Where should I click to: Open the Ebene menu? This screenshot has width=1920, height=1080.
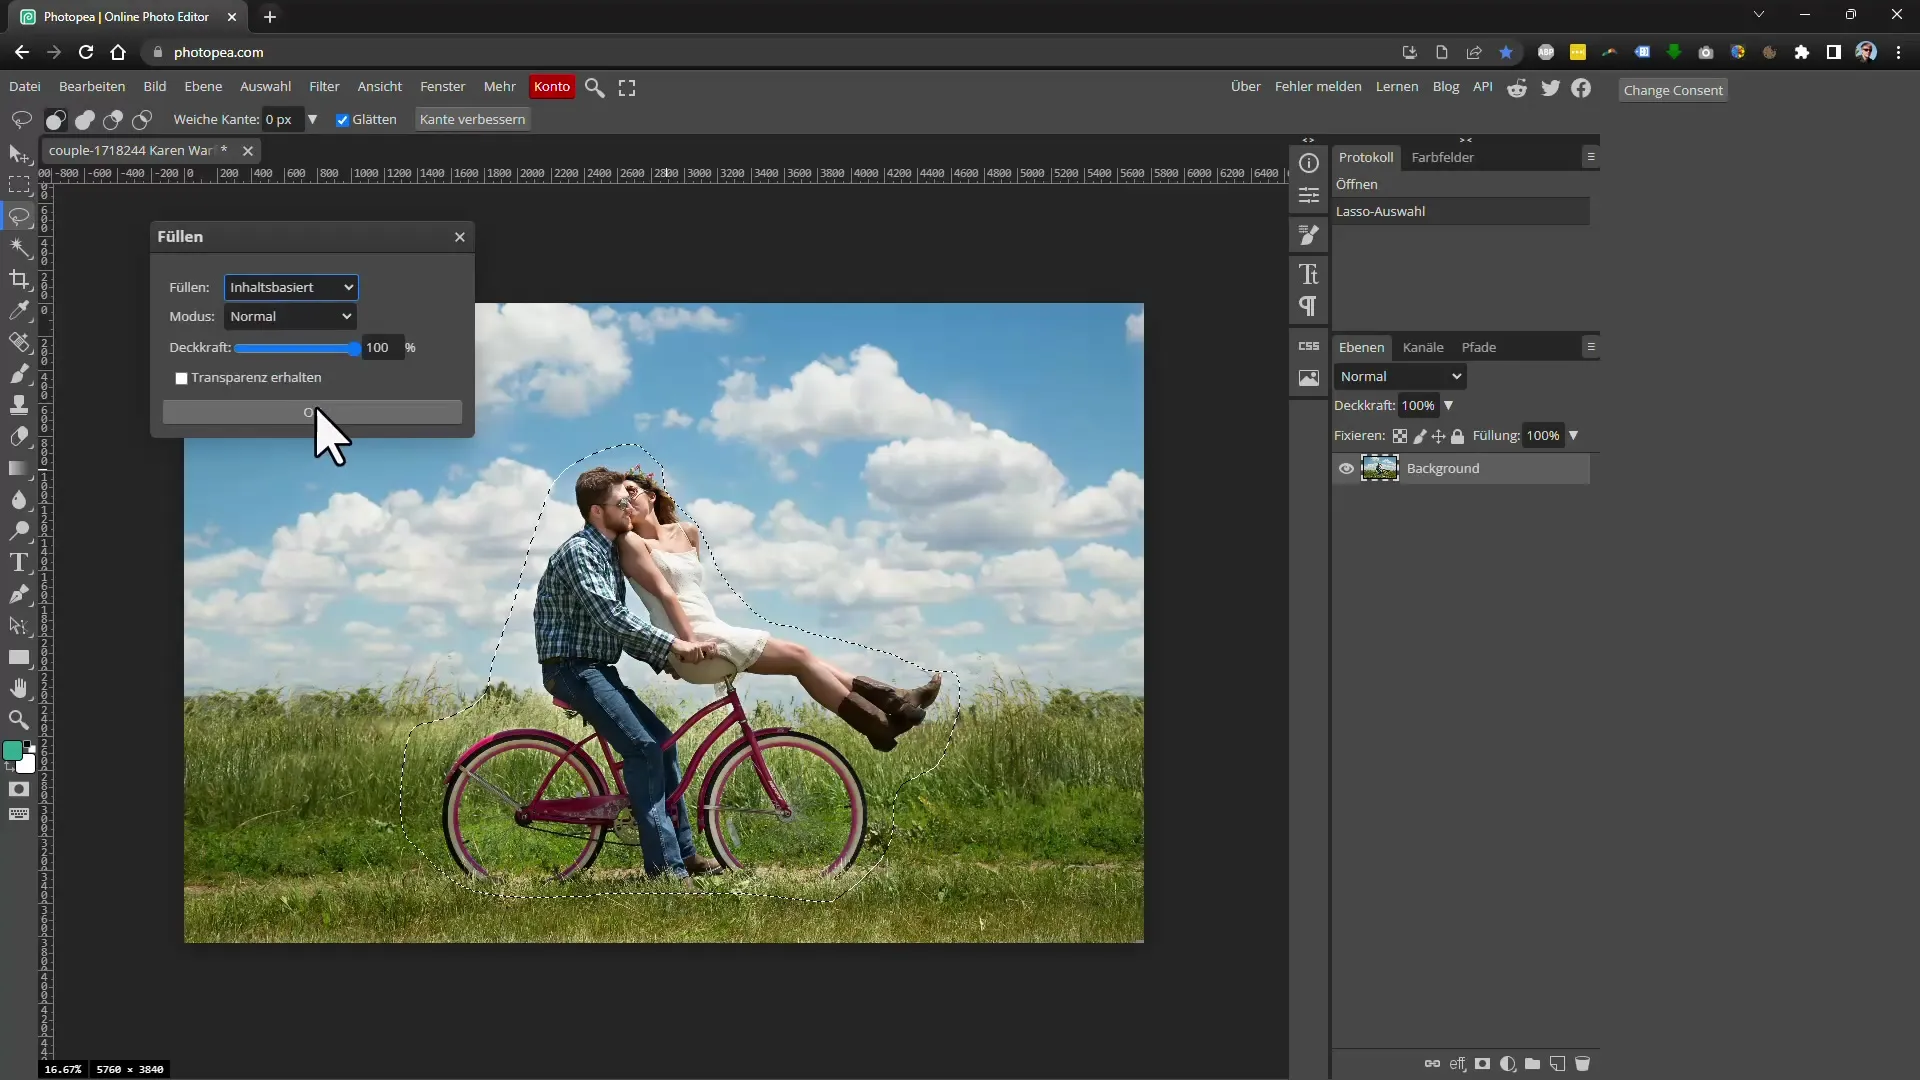(203, 86)
